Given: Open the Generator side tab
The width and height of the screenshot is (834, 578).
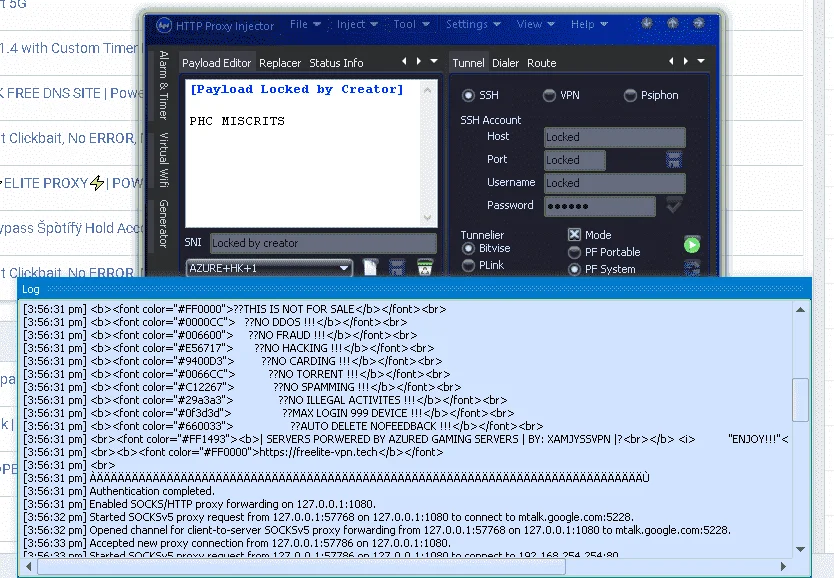Looking at the screenshot, I should click(x=164, y=223).
